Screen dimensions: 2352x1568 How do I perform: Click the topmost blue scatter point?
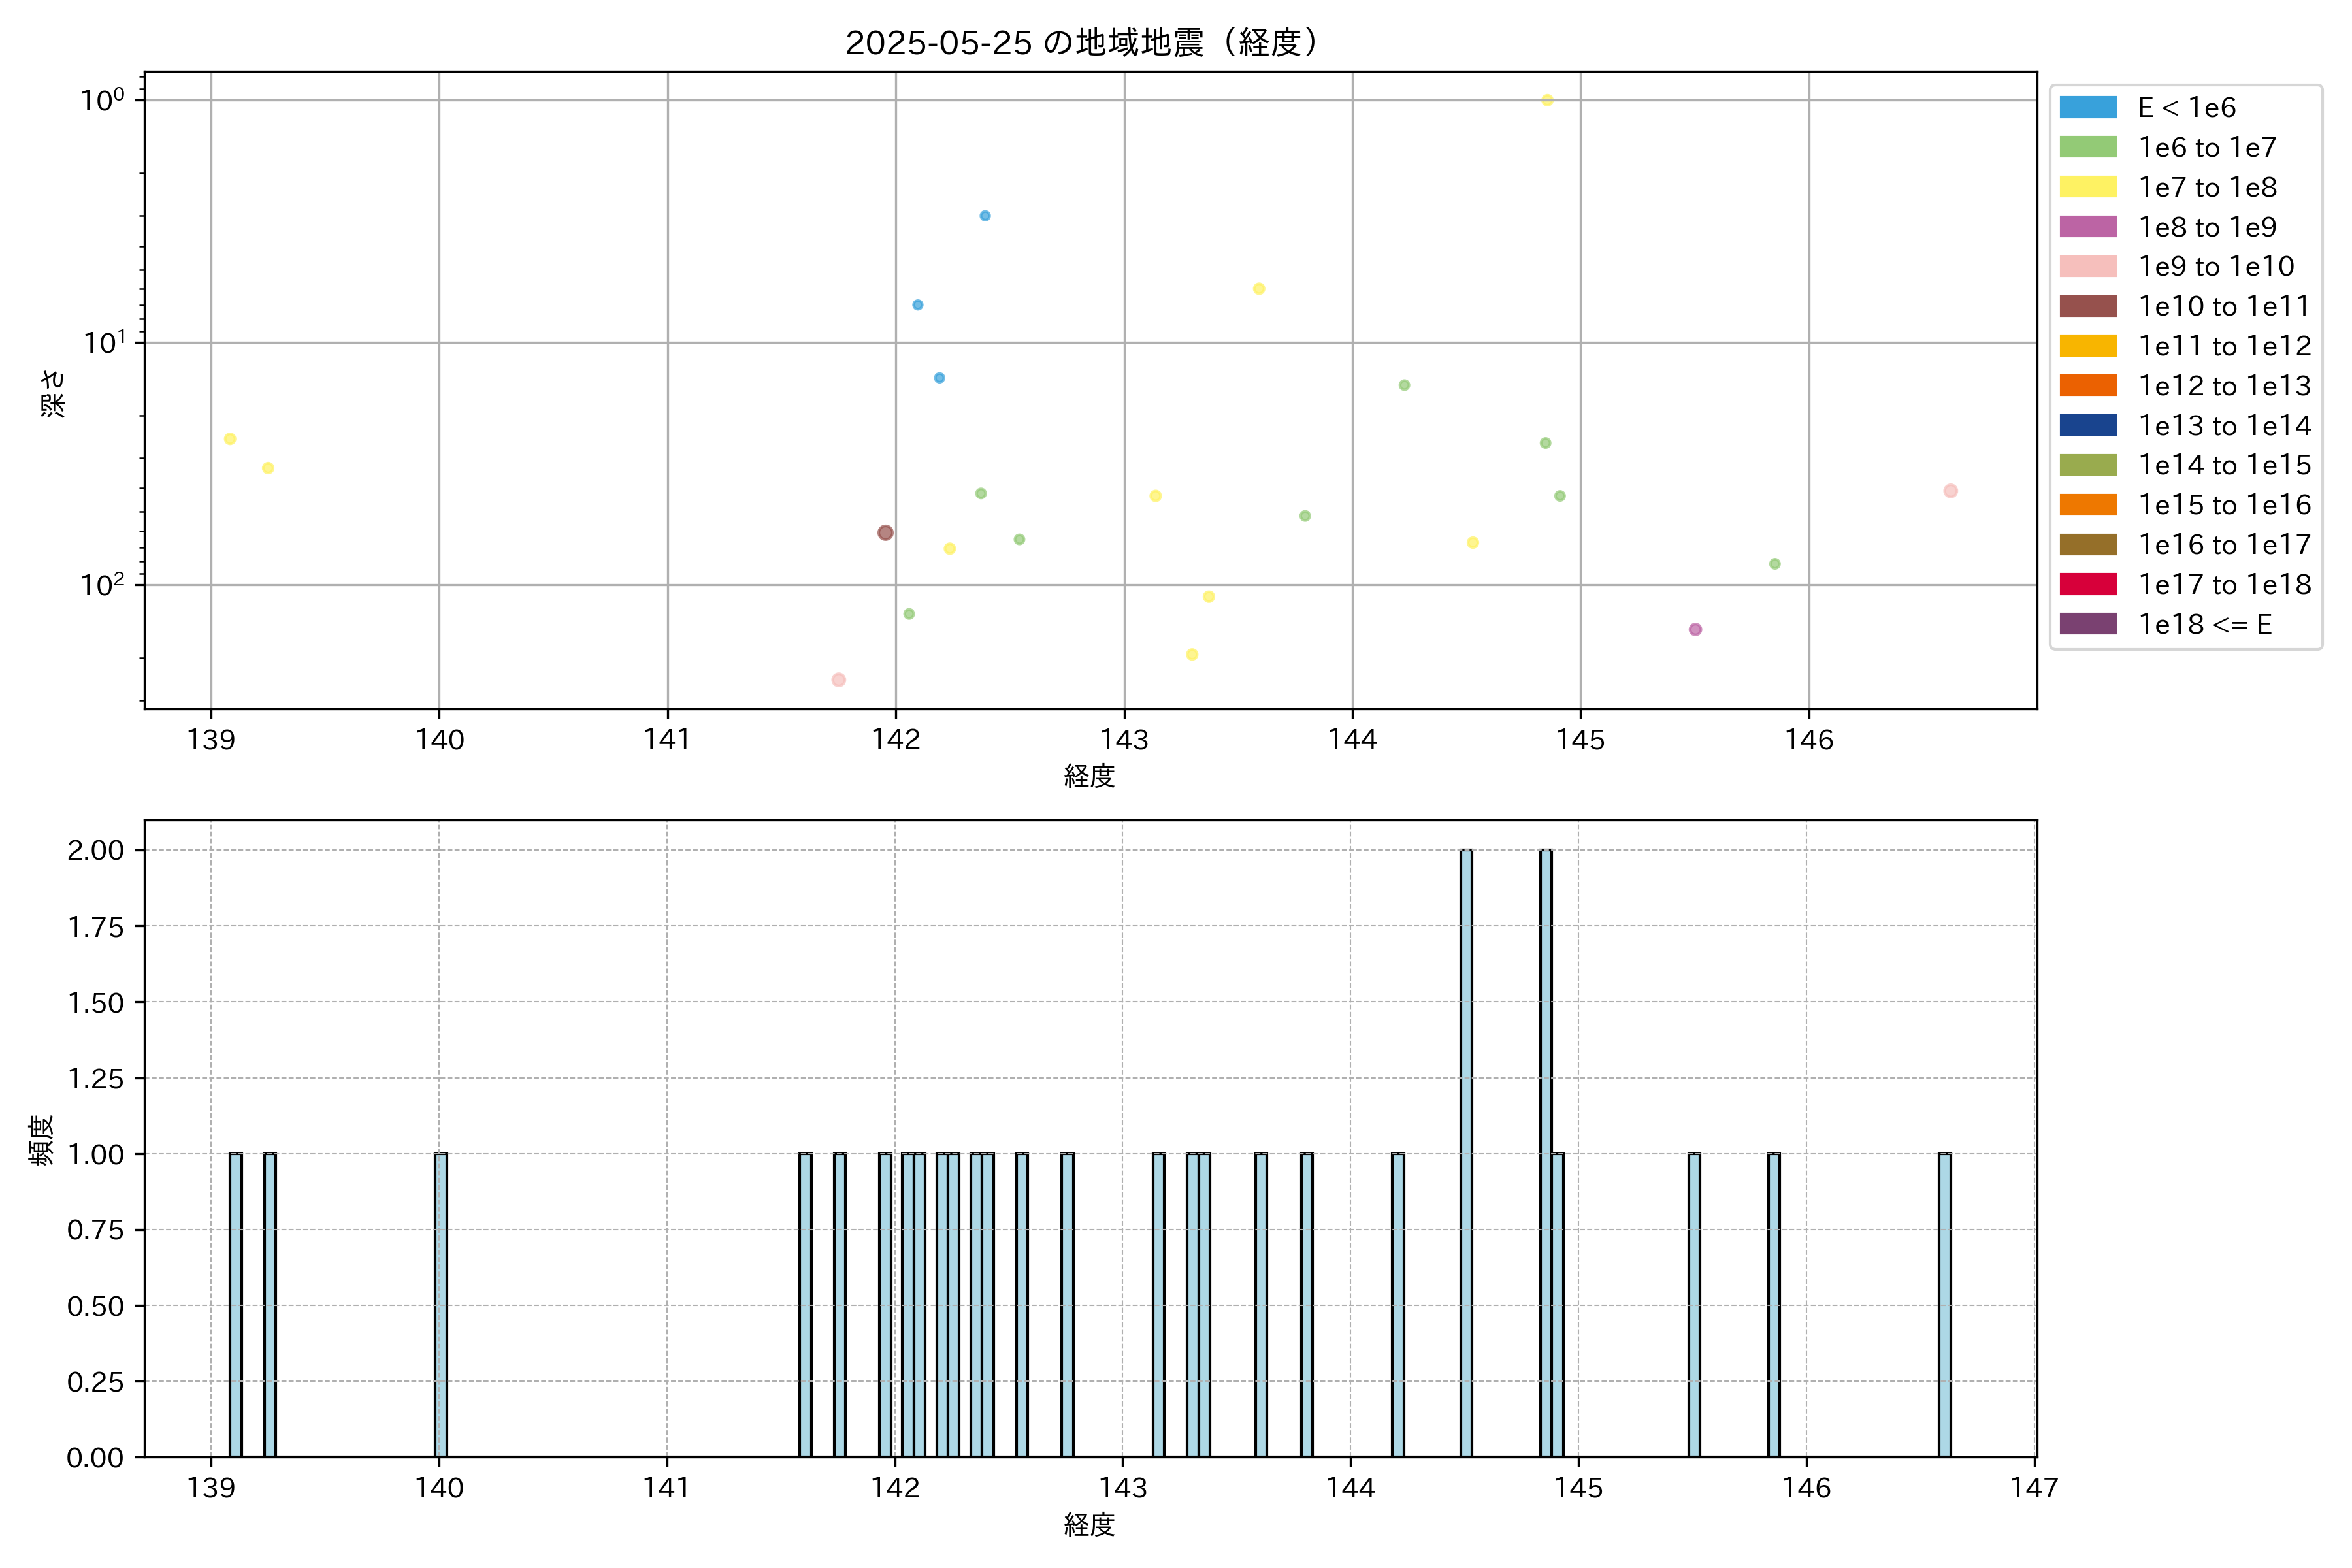pos(985,216)
